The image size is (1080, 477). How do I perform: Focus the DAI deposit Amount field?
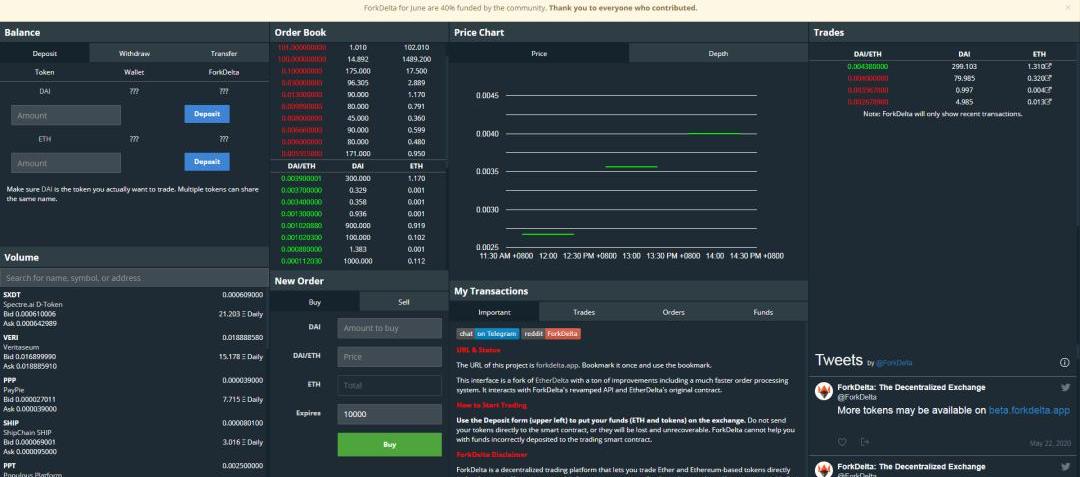click(66, 115)
